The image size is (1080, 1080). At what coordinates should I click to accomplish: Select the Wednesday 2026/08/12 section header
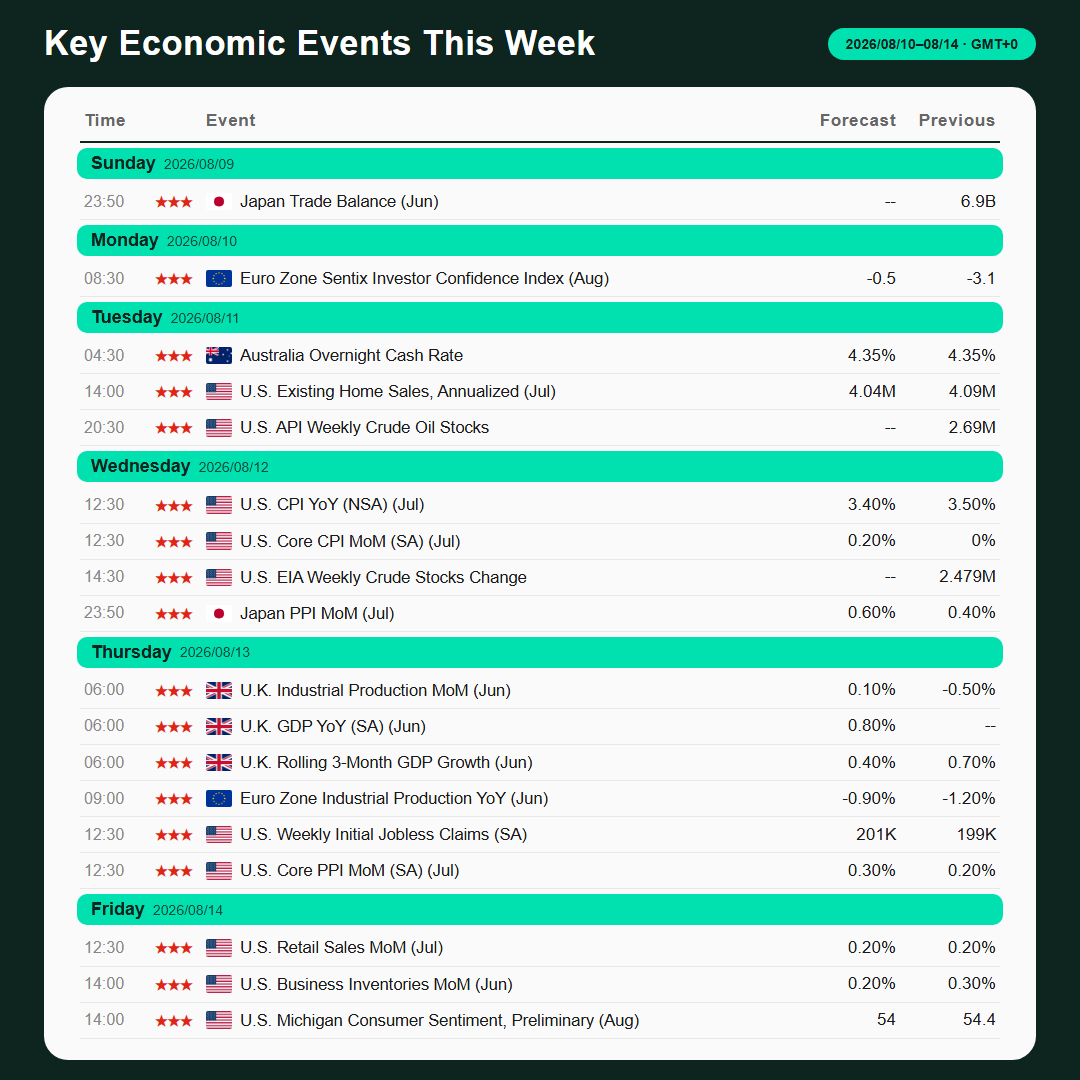coord(540,467)
